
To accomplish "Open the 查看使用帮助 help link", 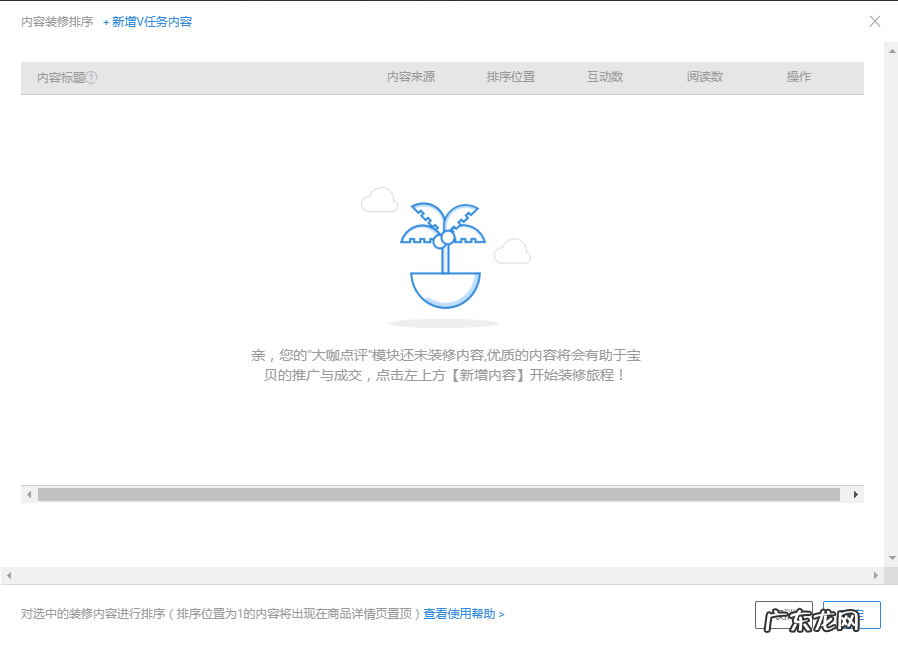I will point(462,614).
